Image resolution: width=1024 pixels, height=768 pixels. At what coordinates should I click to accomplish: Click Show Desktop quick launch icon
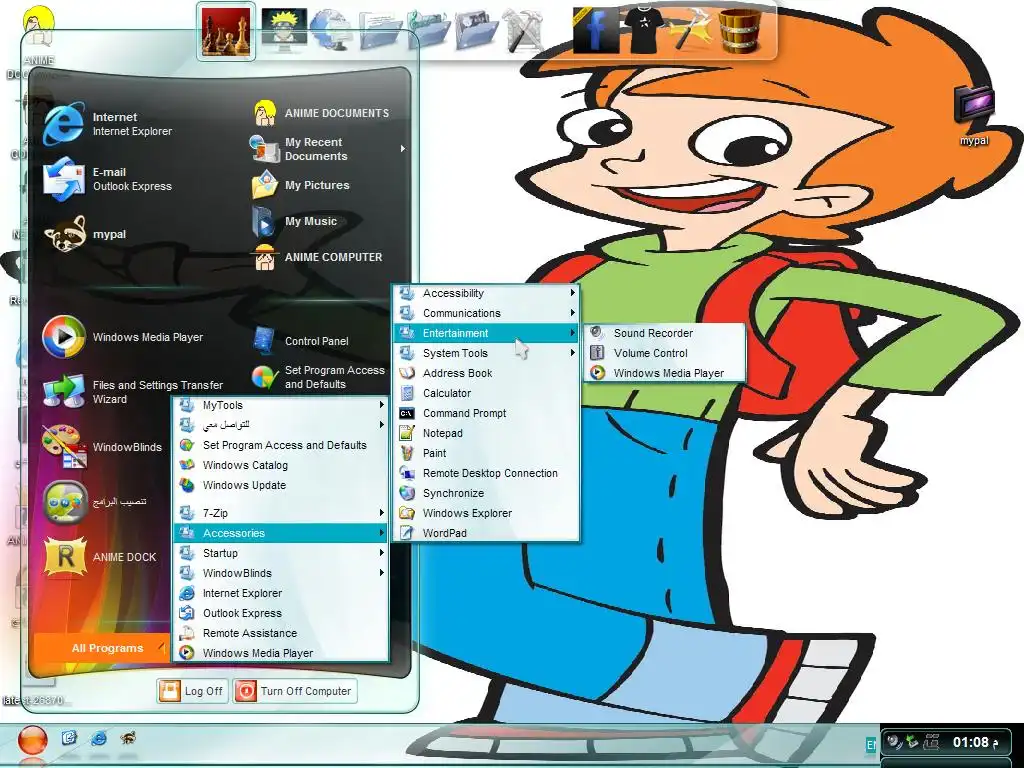click(69, 739)
